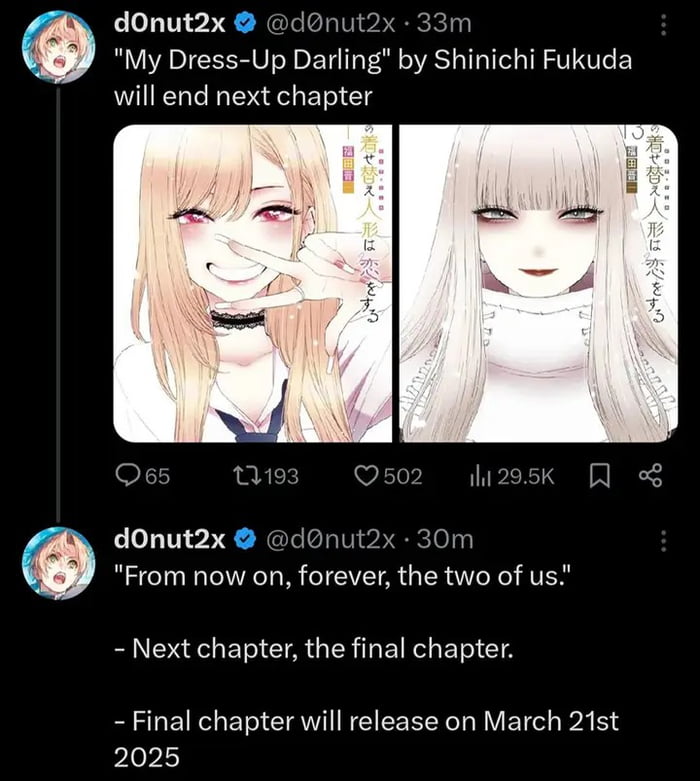Image resolution: width=700 pixels, height=781 pixels.
Task: Like the post with 502 hearts
Action: tap(366, 476)
